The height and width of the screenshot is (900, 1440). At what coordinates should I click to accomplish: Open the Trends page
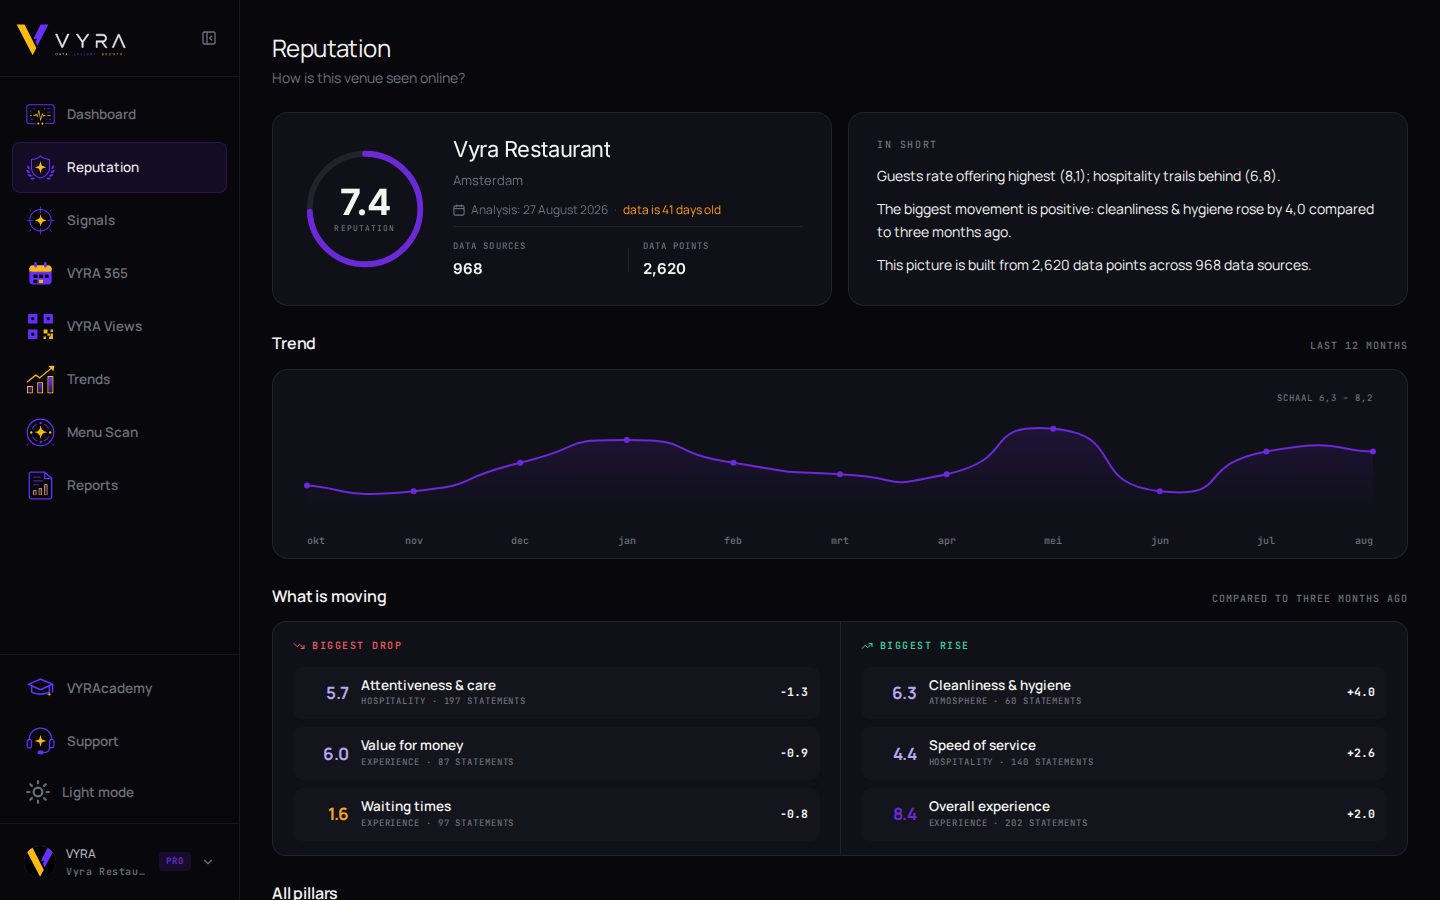(119, 379)
